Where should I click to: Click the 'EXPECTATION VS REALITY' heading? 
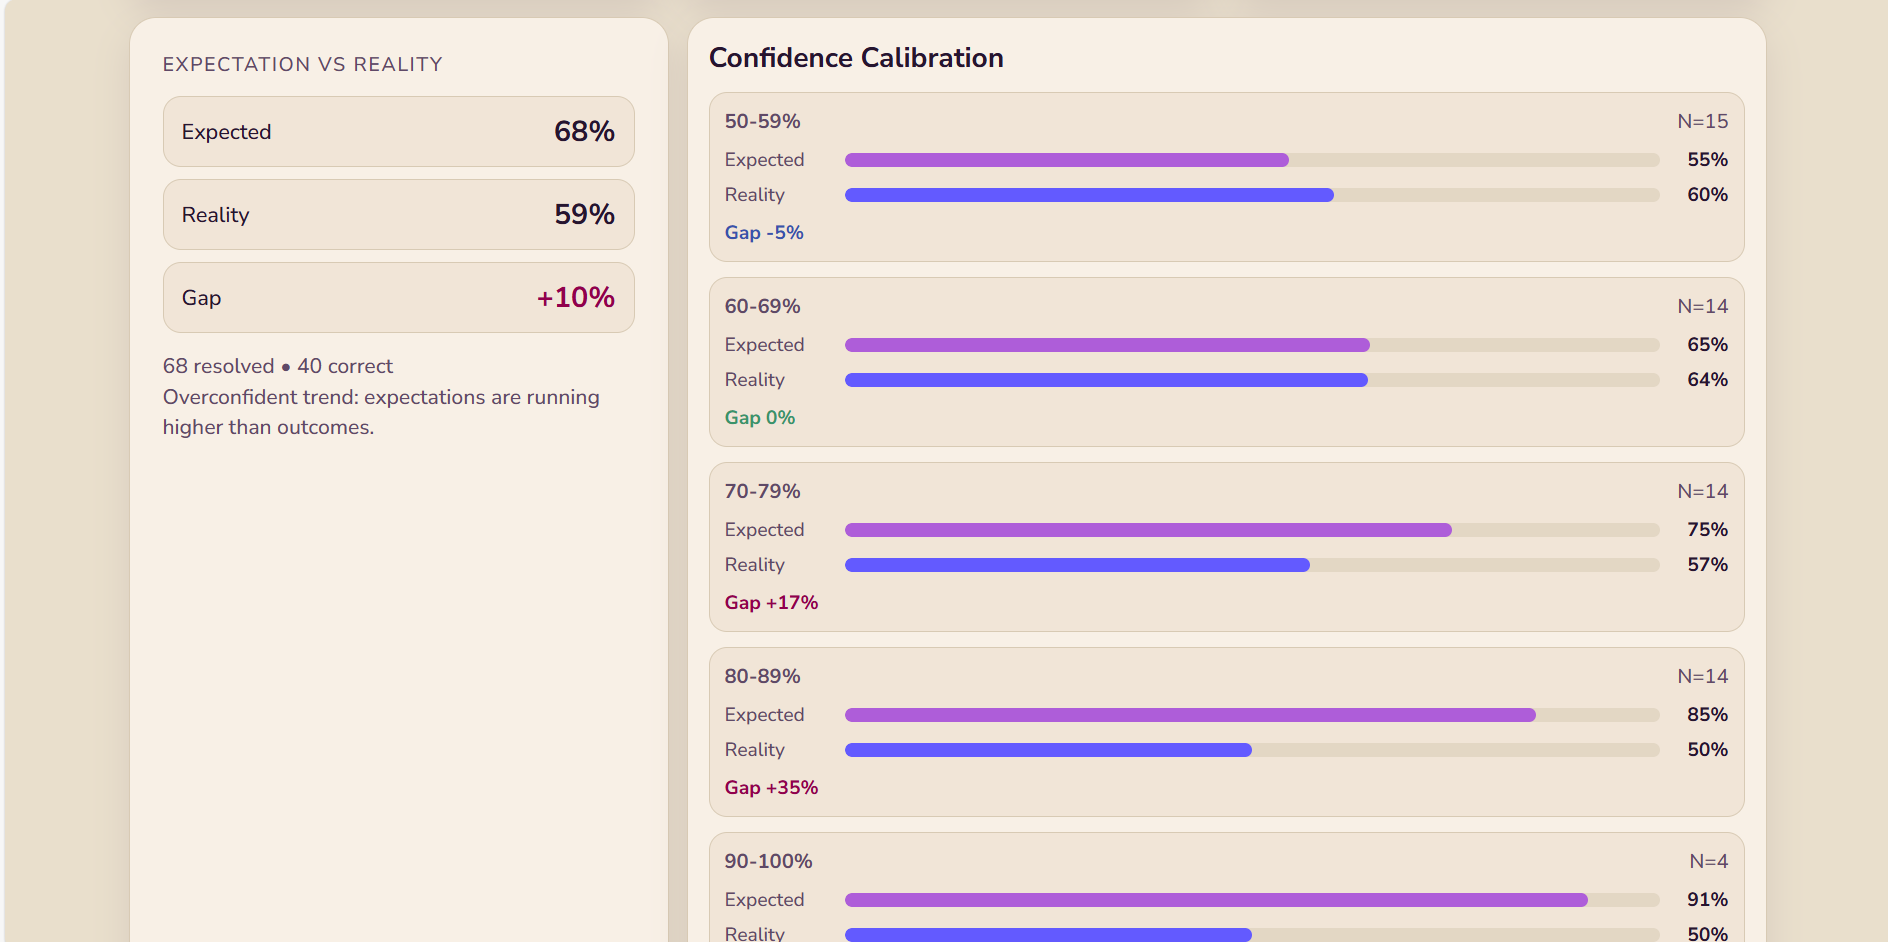click(302, 64)
